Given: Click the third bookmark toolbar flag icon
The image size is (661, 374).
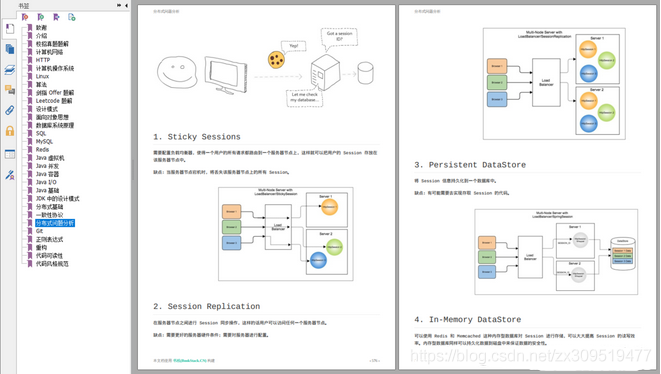Looking at the screenshot, I should tap(56, 17).
